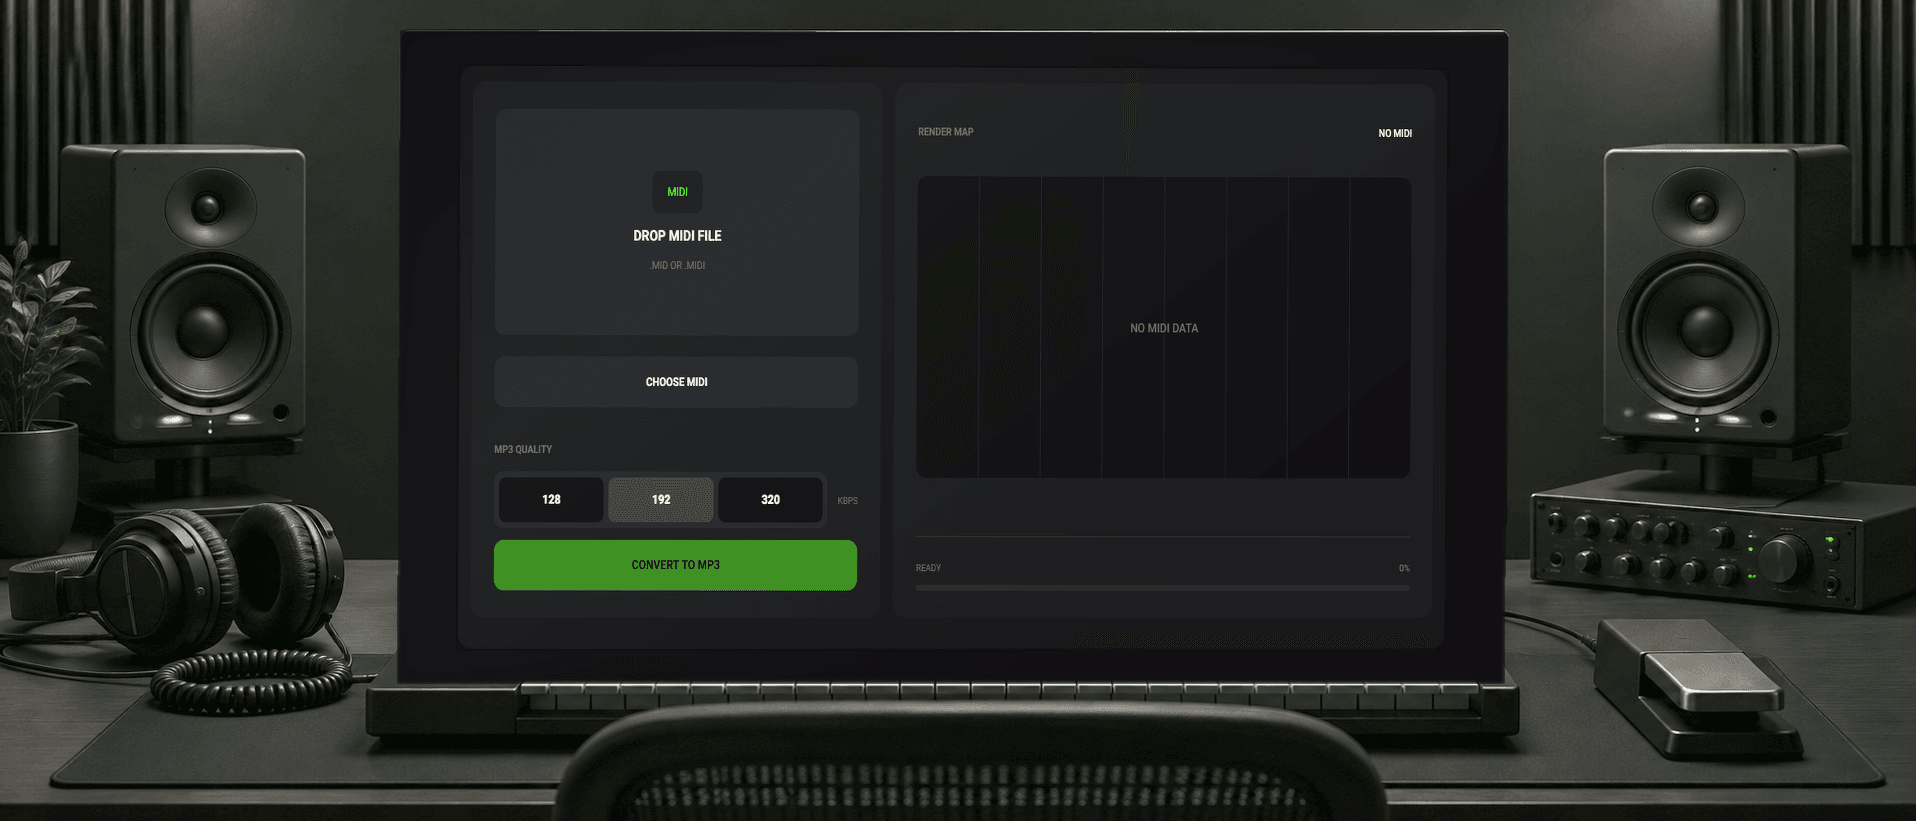Screen dimensions: 1916x821
Task: Click the Drop MIDI File zone
Action: tap(677, 222)
